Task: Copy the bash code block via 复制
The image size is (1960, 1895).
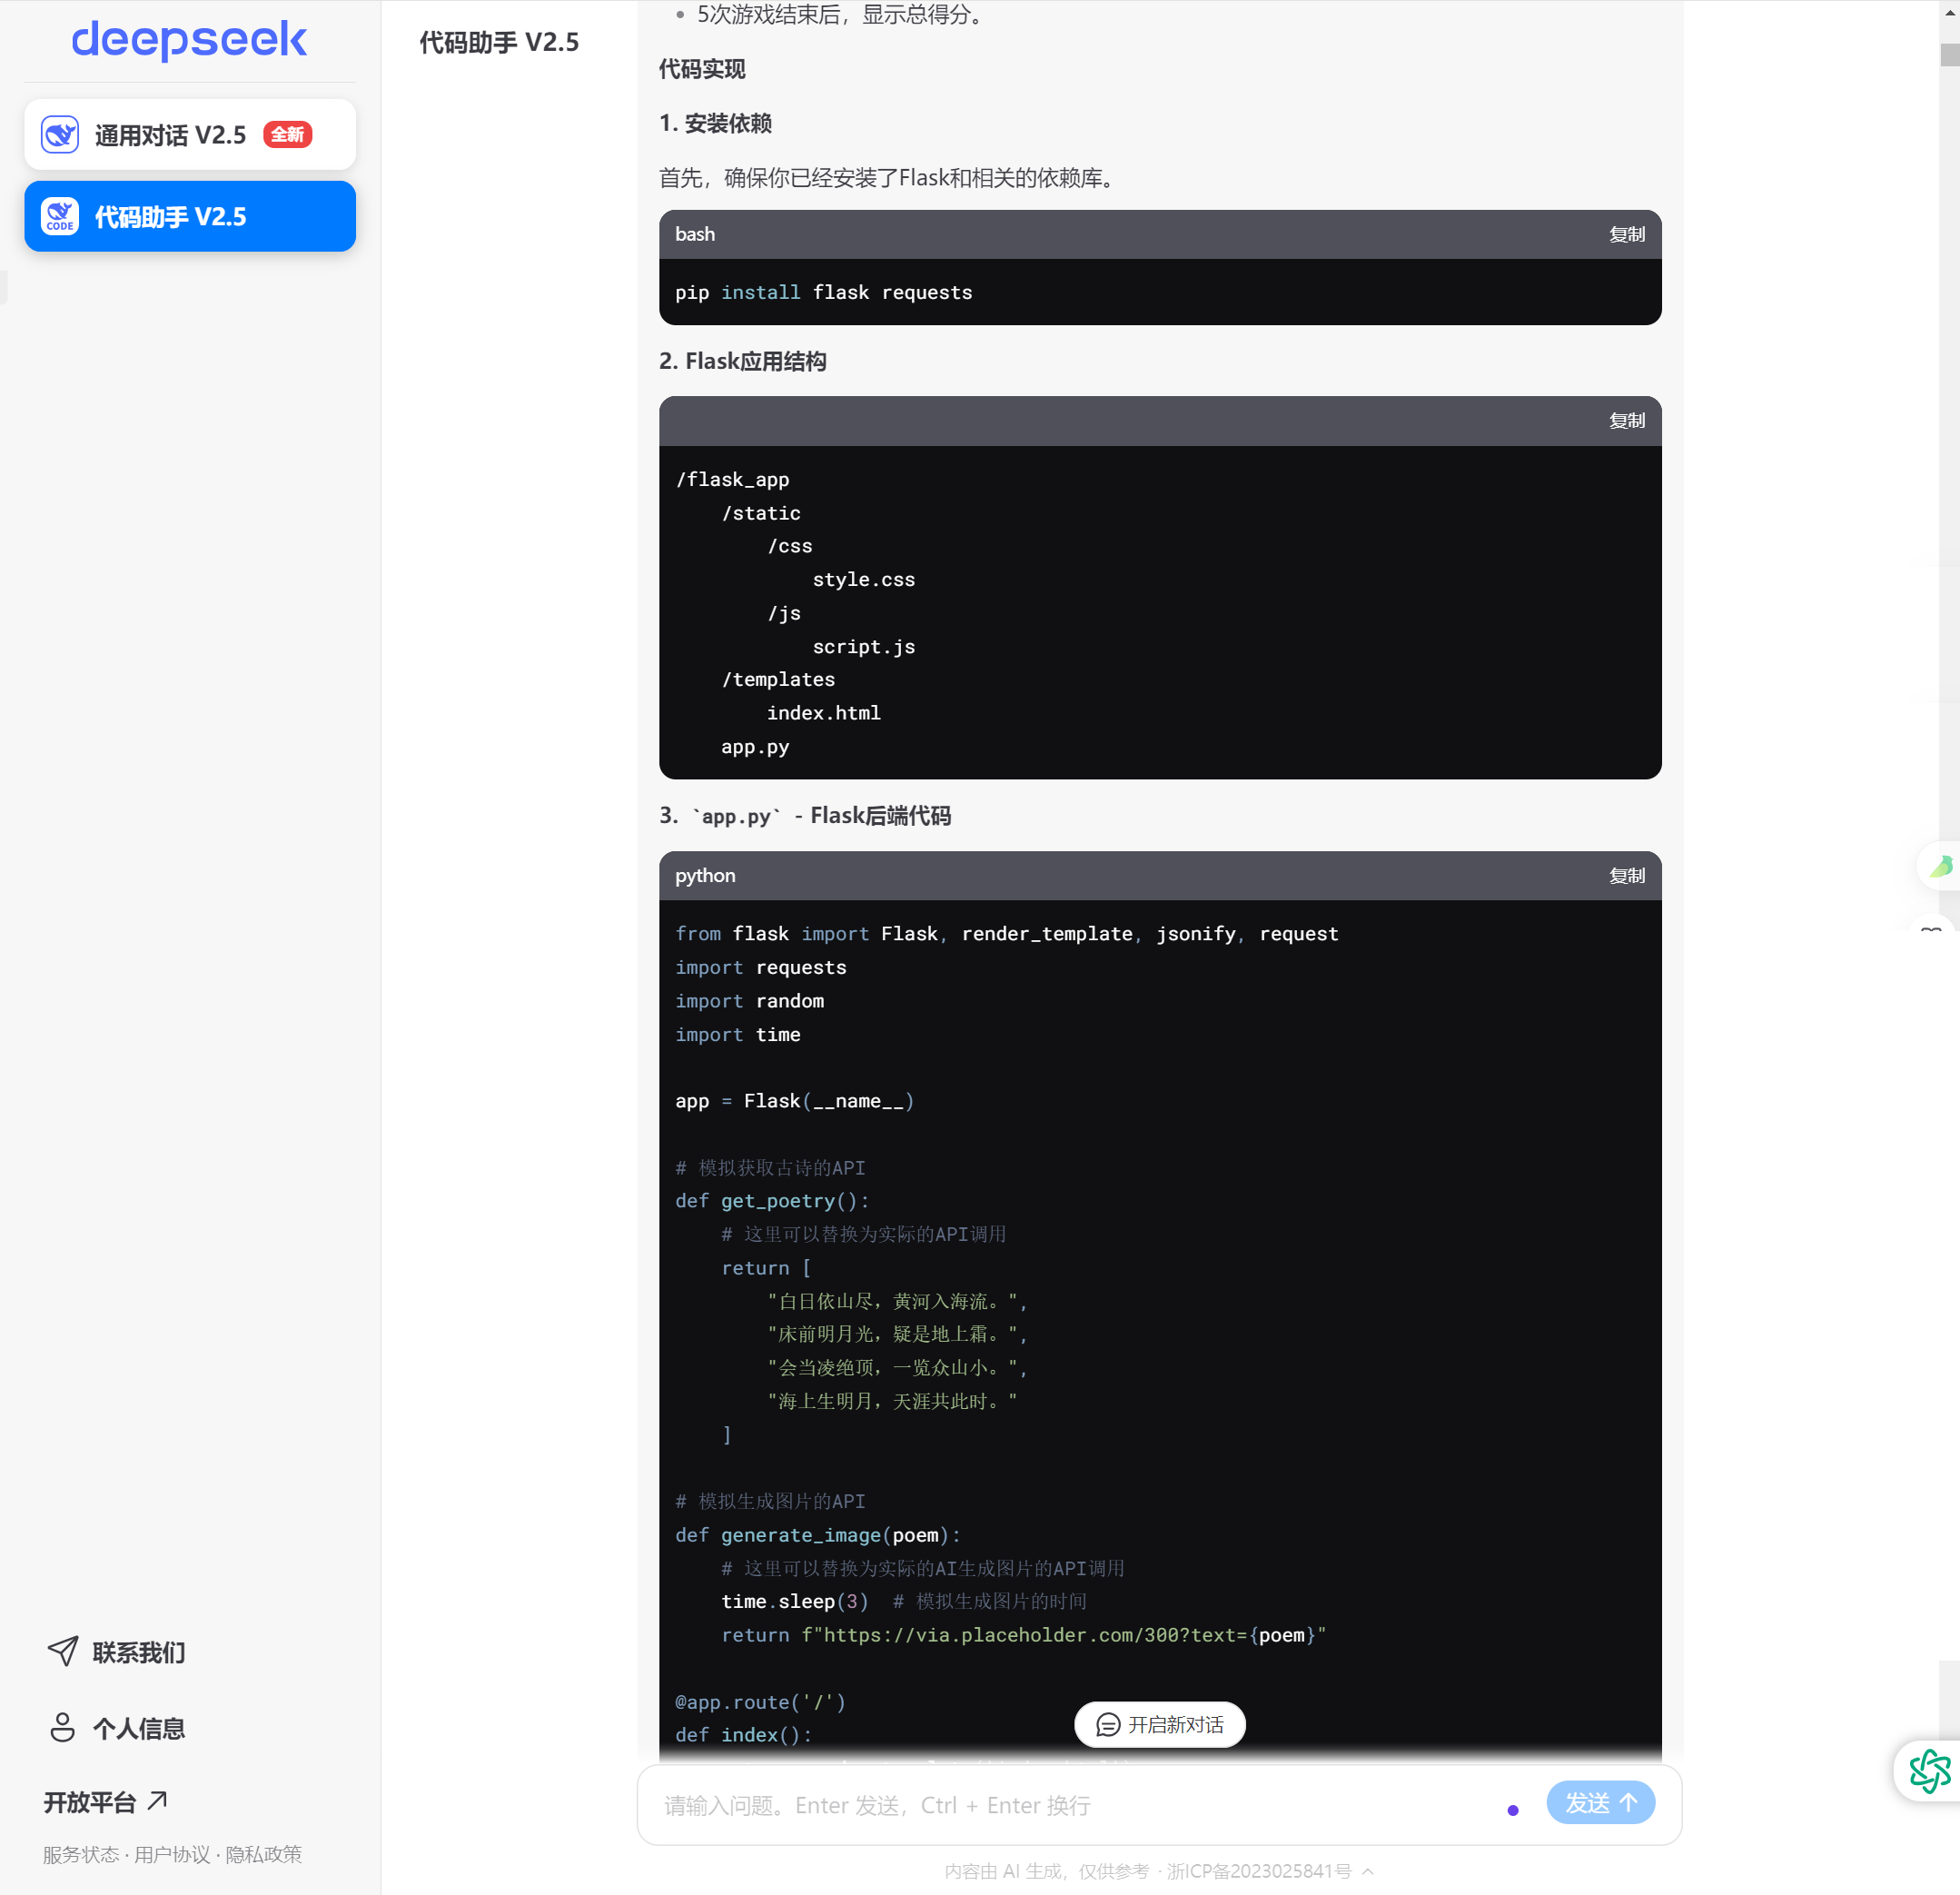Action: click(x=1626, y=234)
